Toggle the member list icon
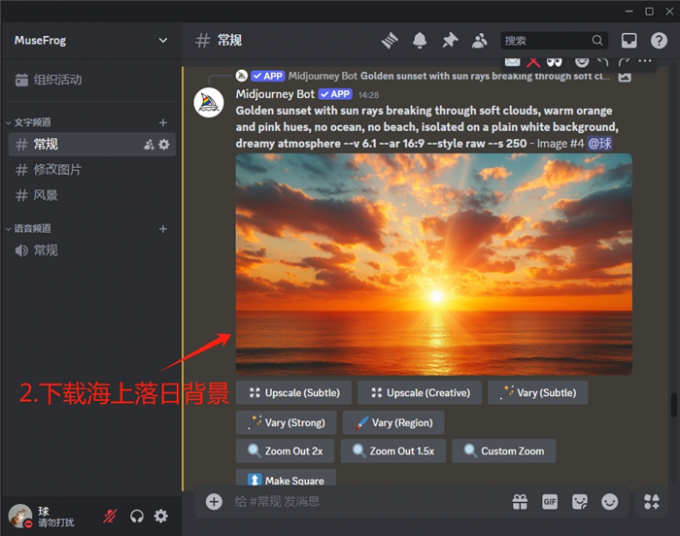Screen dimensions: 680x536 coord(479,41)
